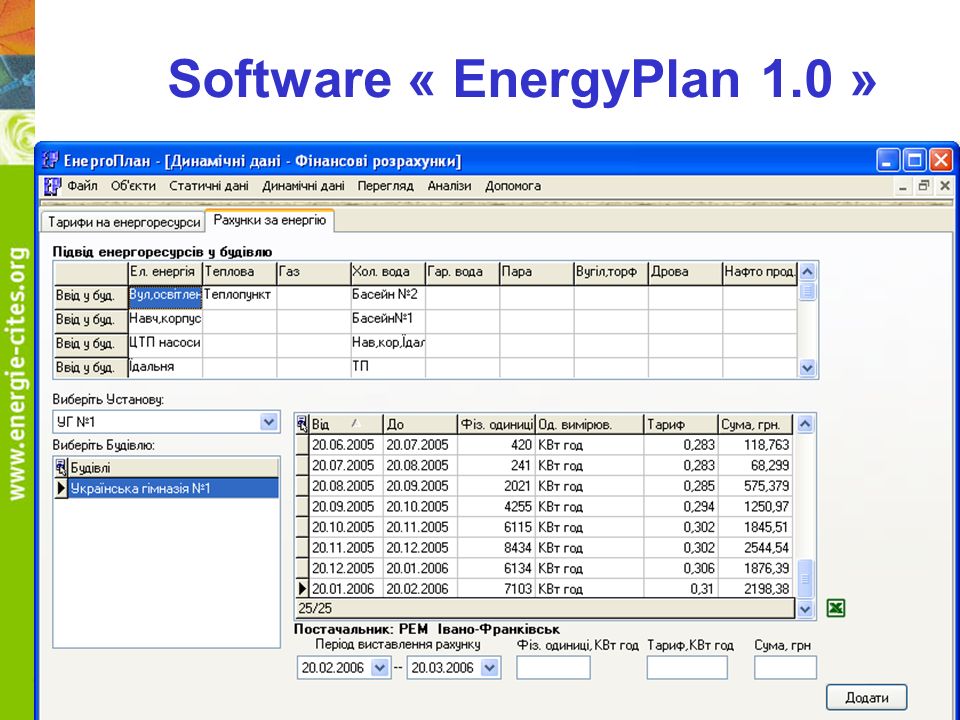Open the Динамічні дані menu
Screen dimensions: 960x720
[x=303, y=186]
